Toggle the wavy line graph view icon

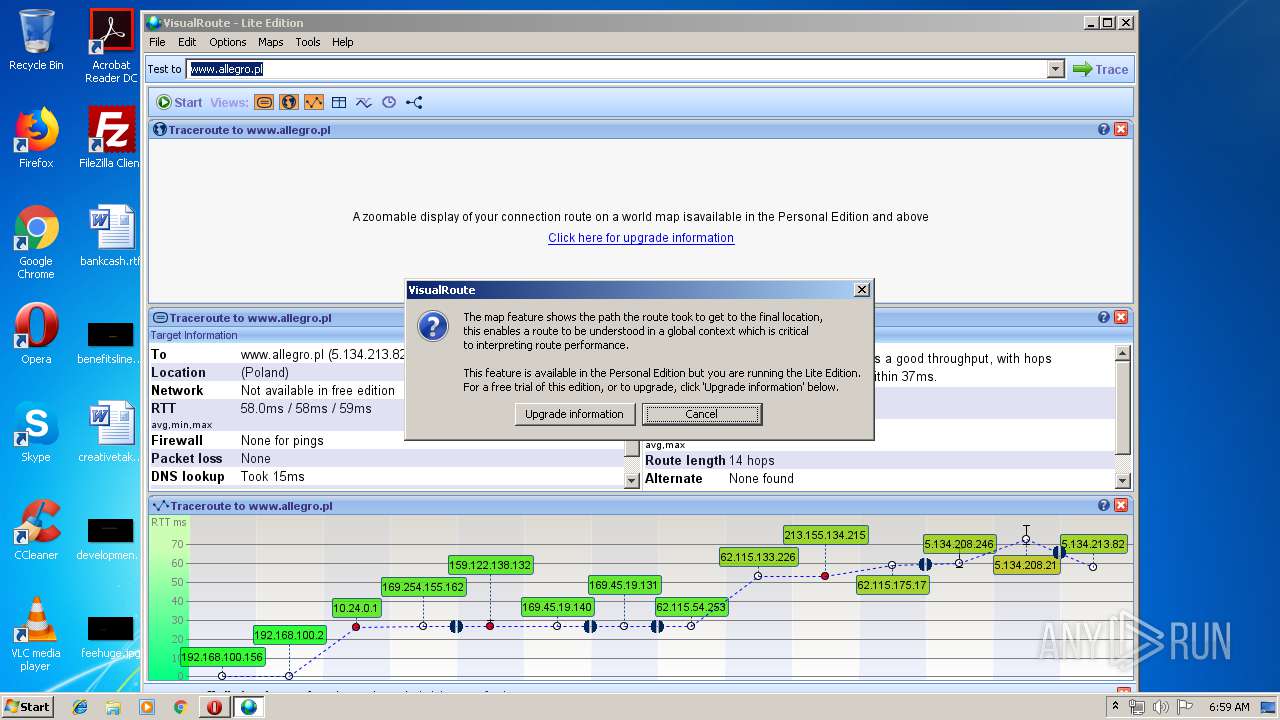364,102
